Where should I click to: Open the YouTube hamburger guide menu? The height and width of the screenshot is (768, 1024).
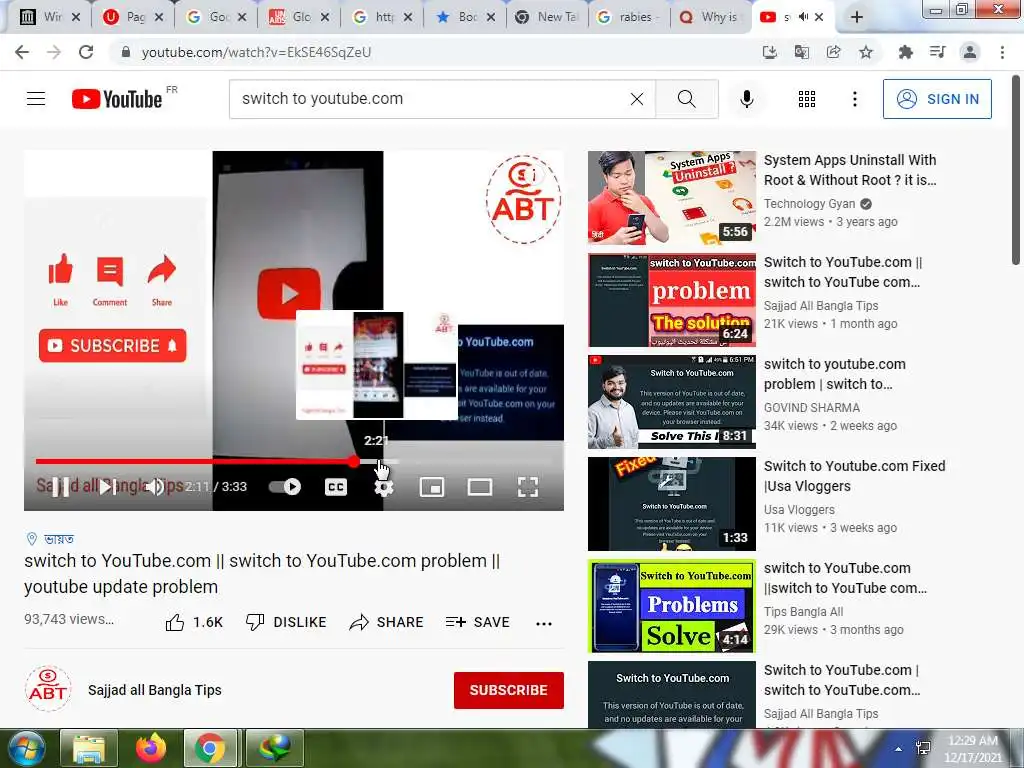pos(36,99)
